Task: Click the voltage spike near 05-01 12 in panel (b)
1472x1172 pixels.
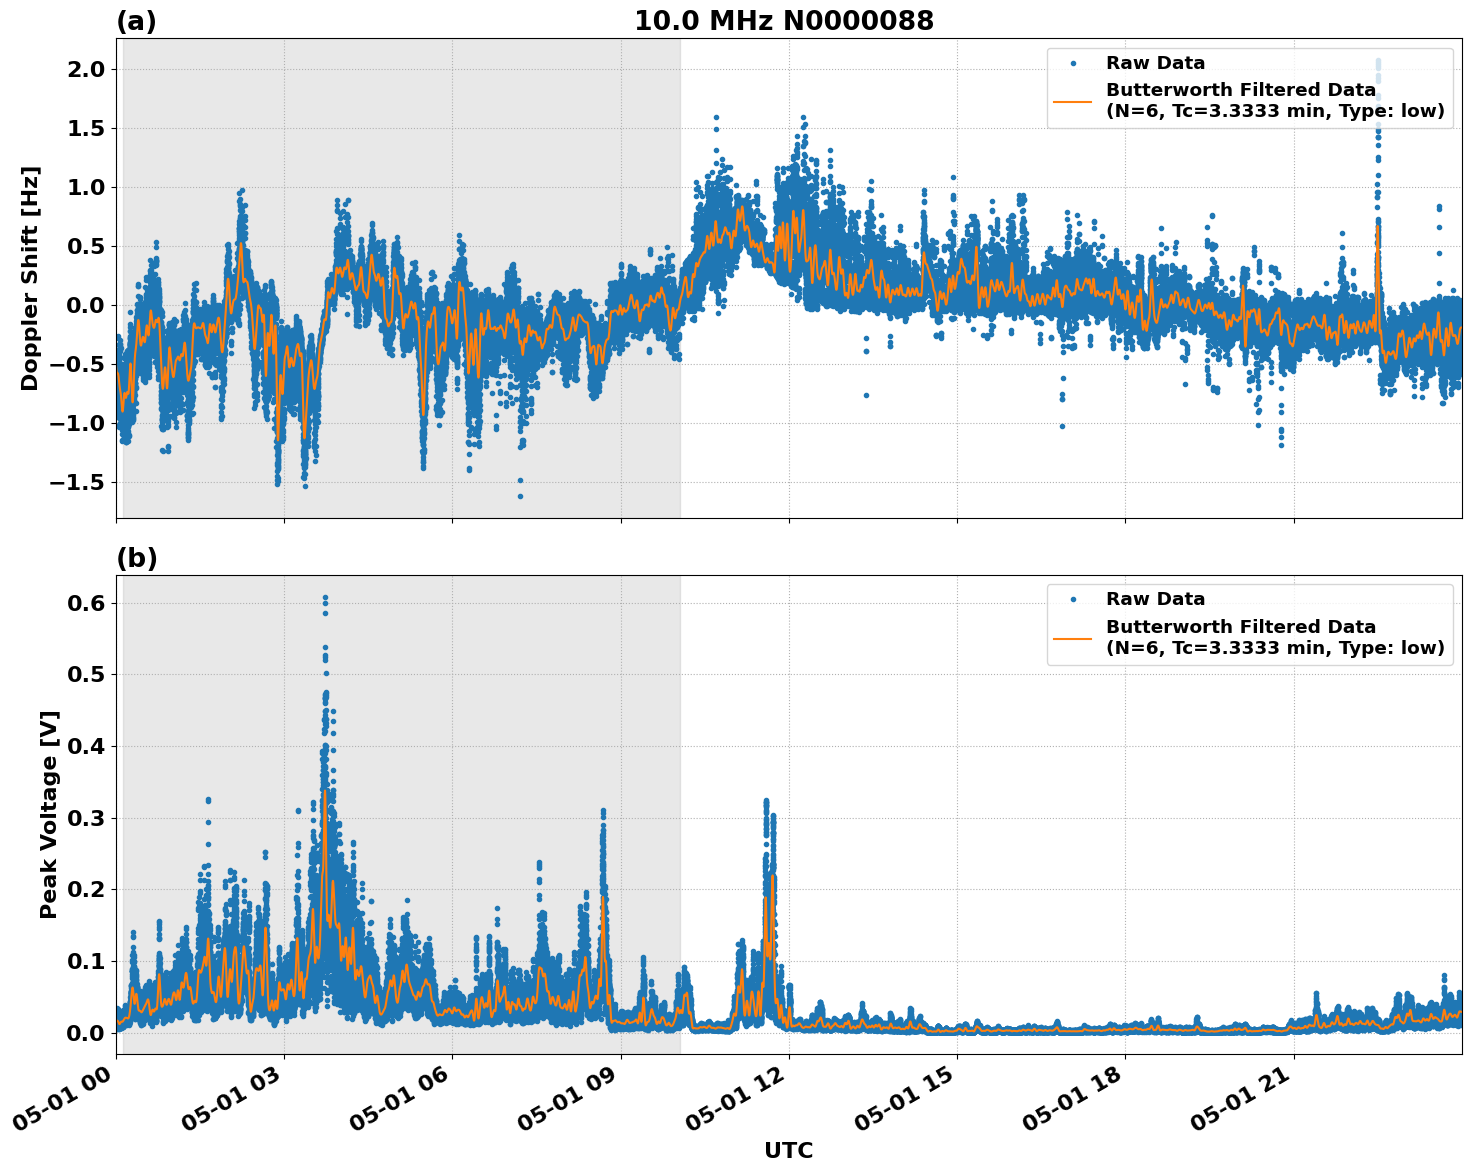Action: (767, 800)
